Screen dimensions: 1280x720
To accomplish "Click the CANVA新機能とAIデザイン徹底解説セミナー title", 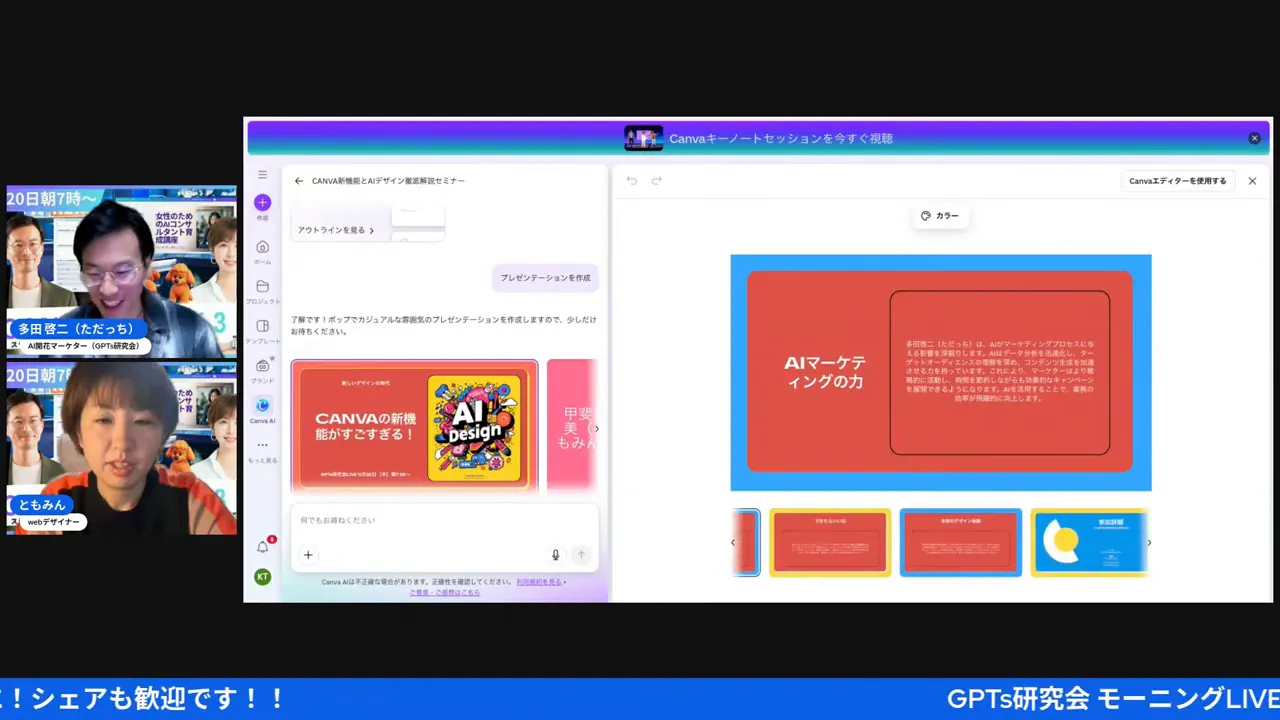I will (x=388, y=180).
